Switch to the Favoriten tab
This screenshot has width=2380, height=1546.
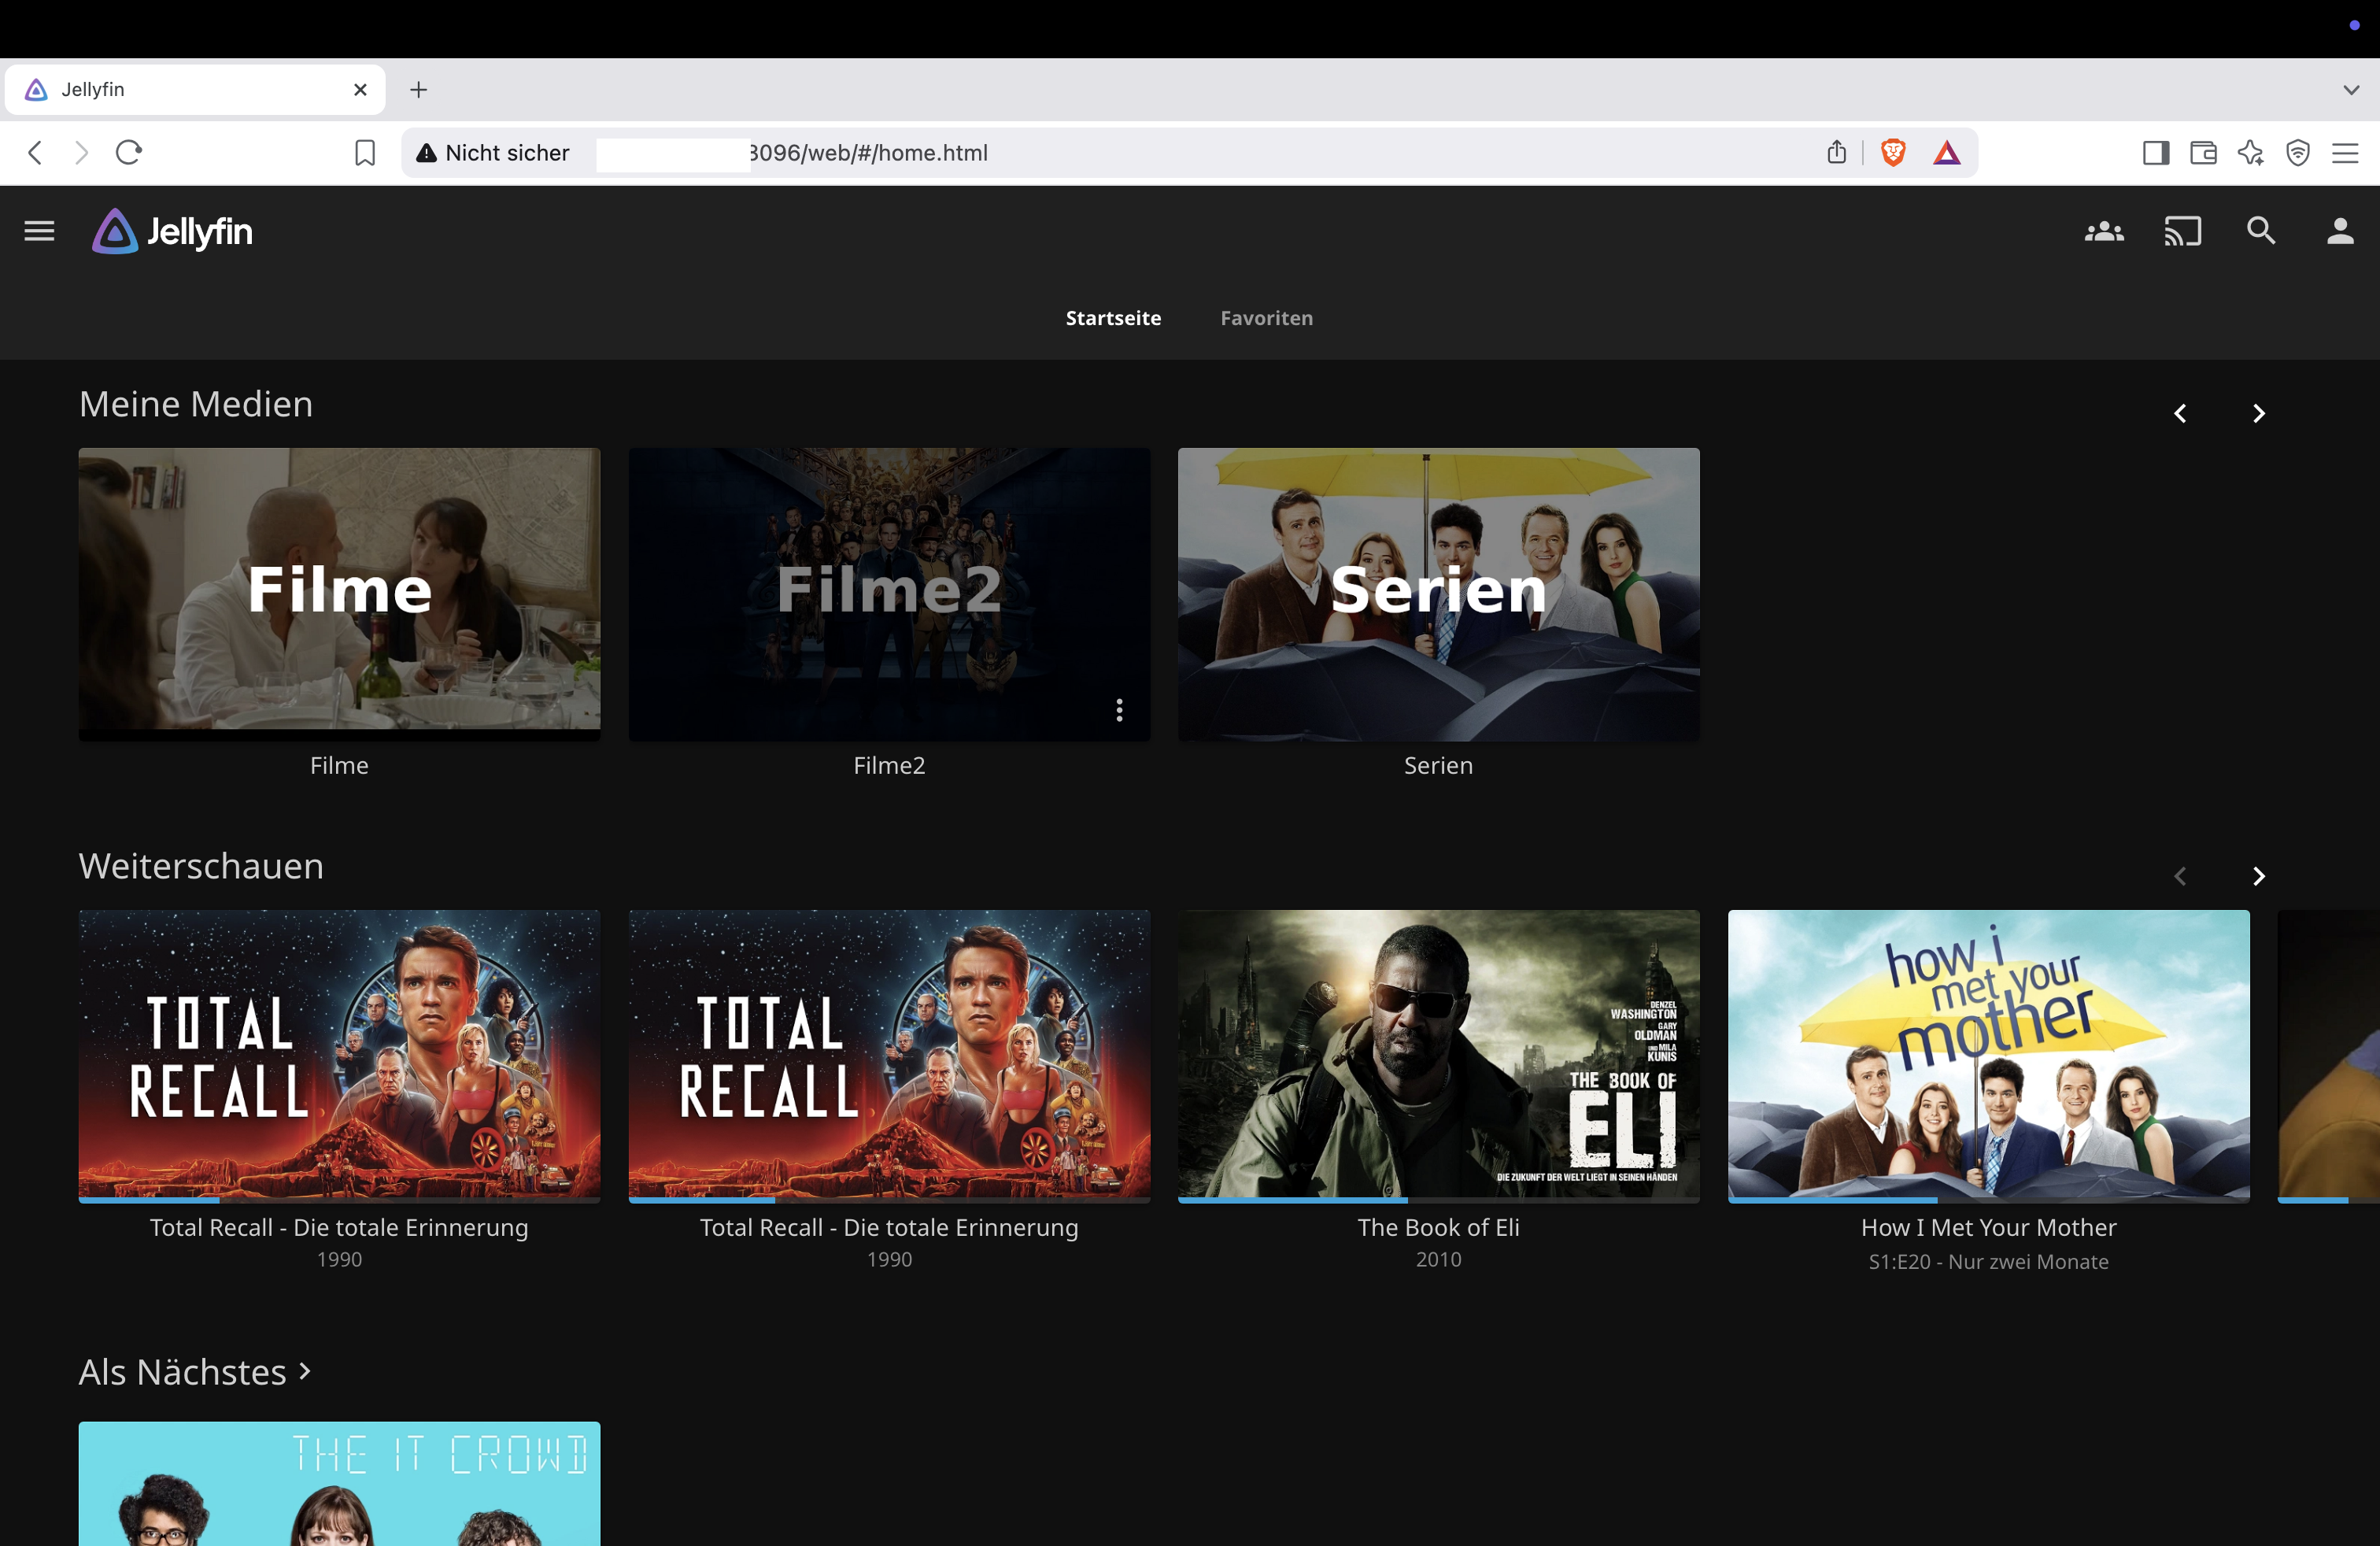[1266, 318]
